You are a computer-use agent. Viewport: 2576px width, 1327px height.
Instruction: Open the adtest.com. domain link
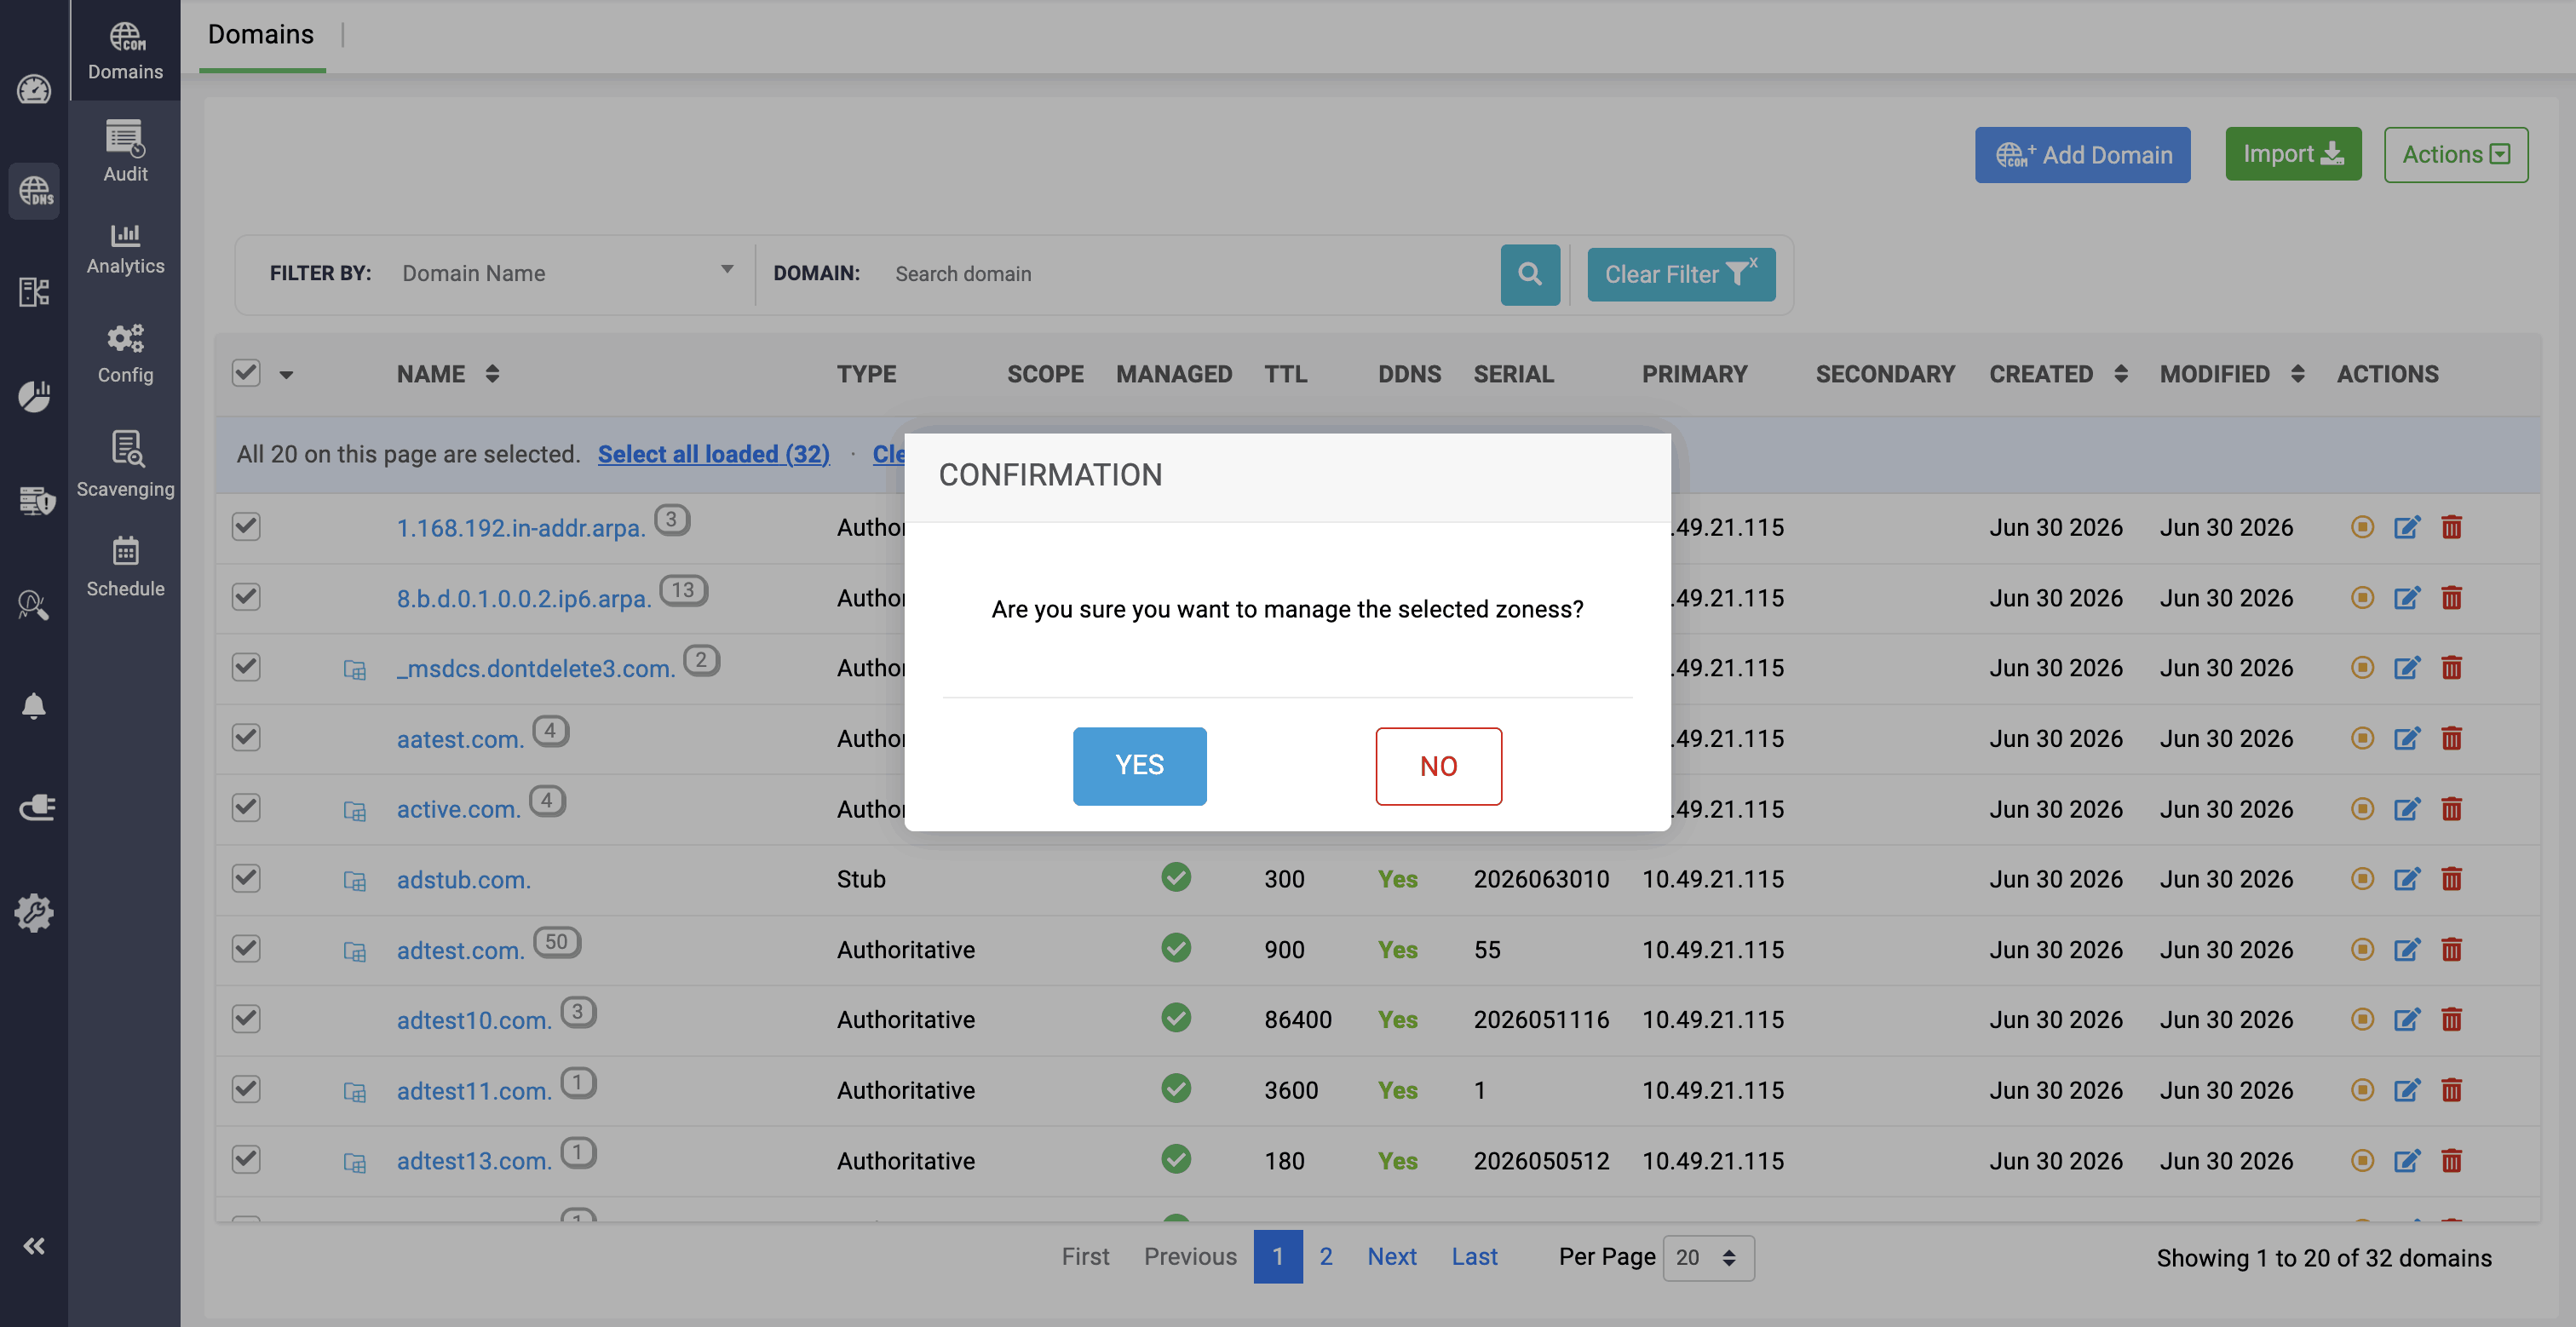point(460,950)
